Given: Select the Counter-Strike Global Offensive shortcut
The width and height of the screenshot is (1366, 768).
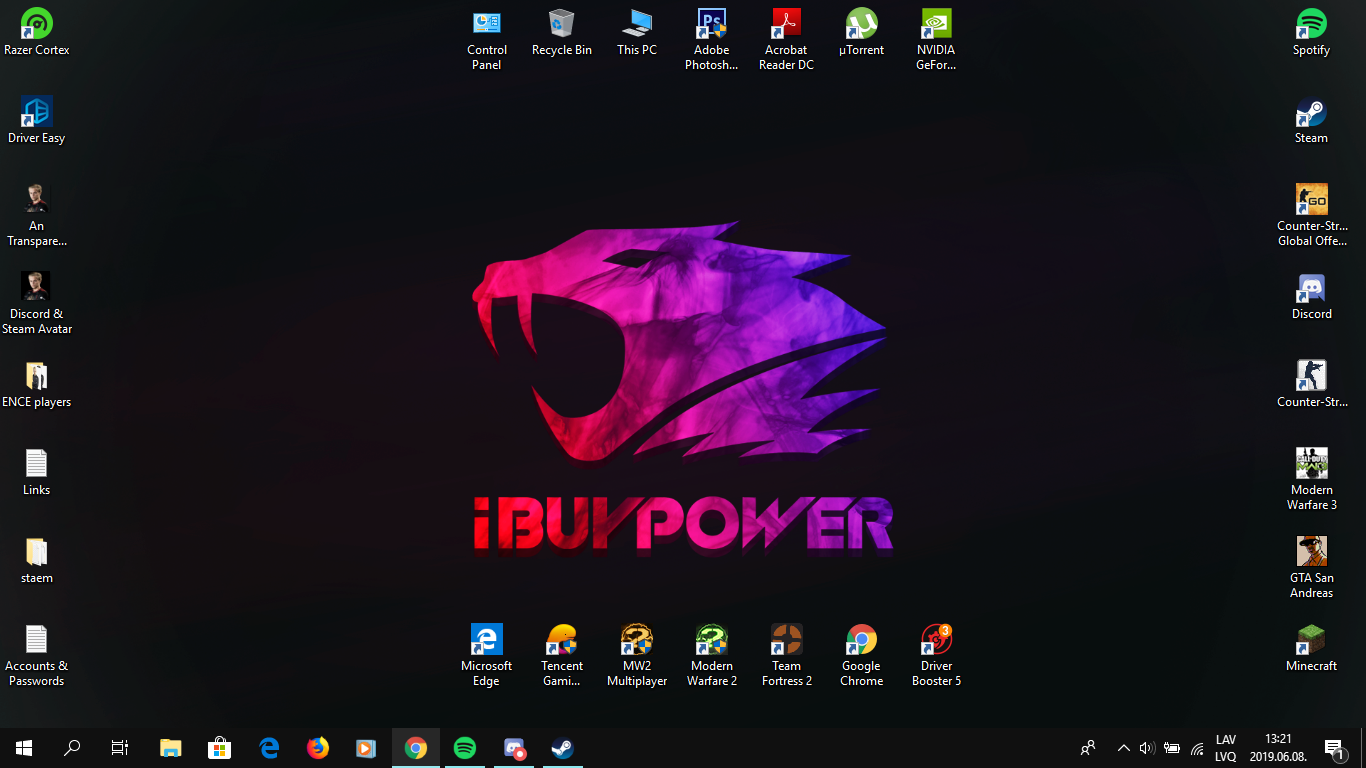Looking at the screenshot, I should 1311,215.
